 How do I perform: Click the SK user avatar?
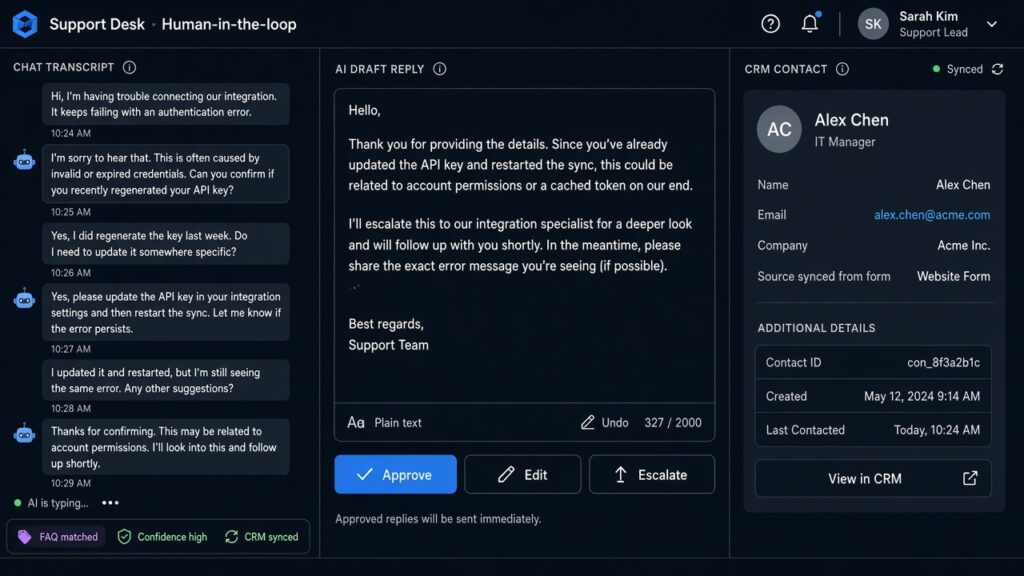point(873,24)
